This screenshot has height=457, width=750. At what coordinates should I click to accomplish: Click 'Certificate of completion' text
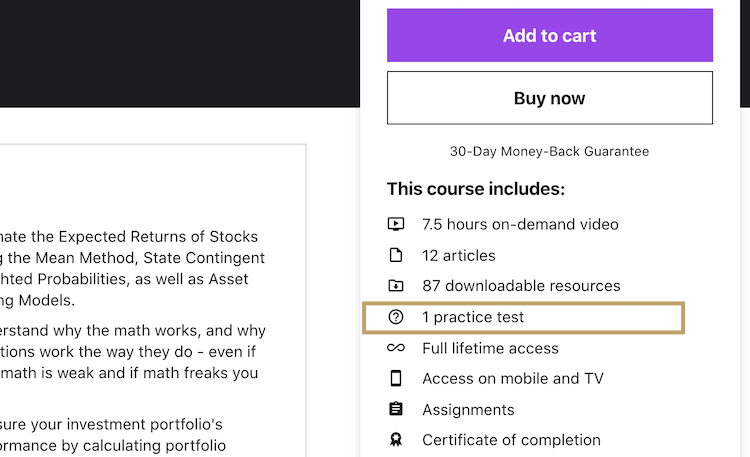click(x=511, y=440)
